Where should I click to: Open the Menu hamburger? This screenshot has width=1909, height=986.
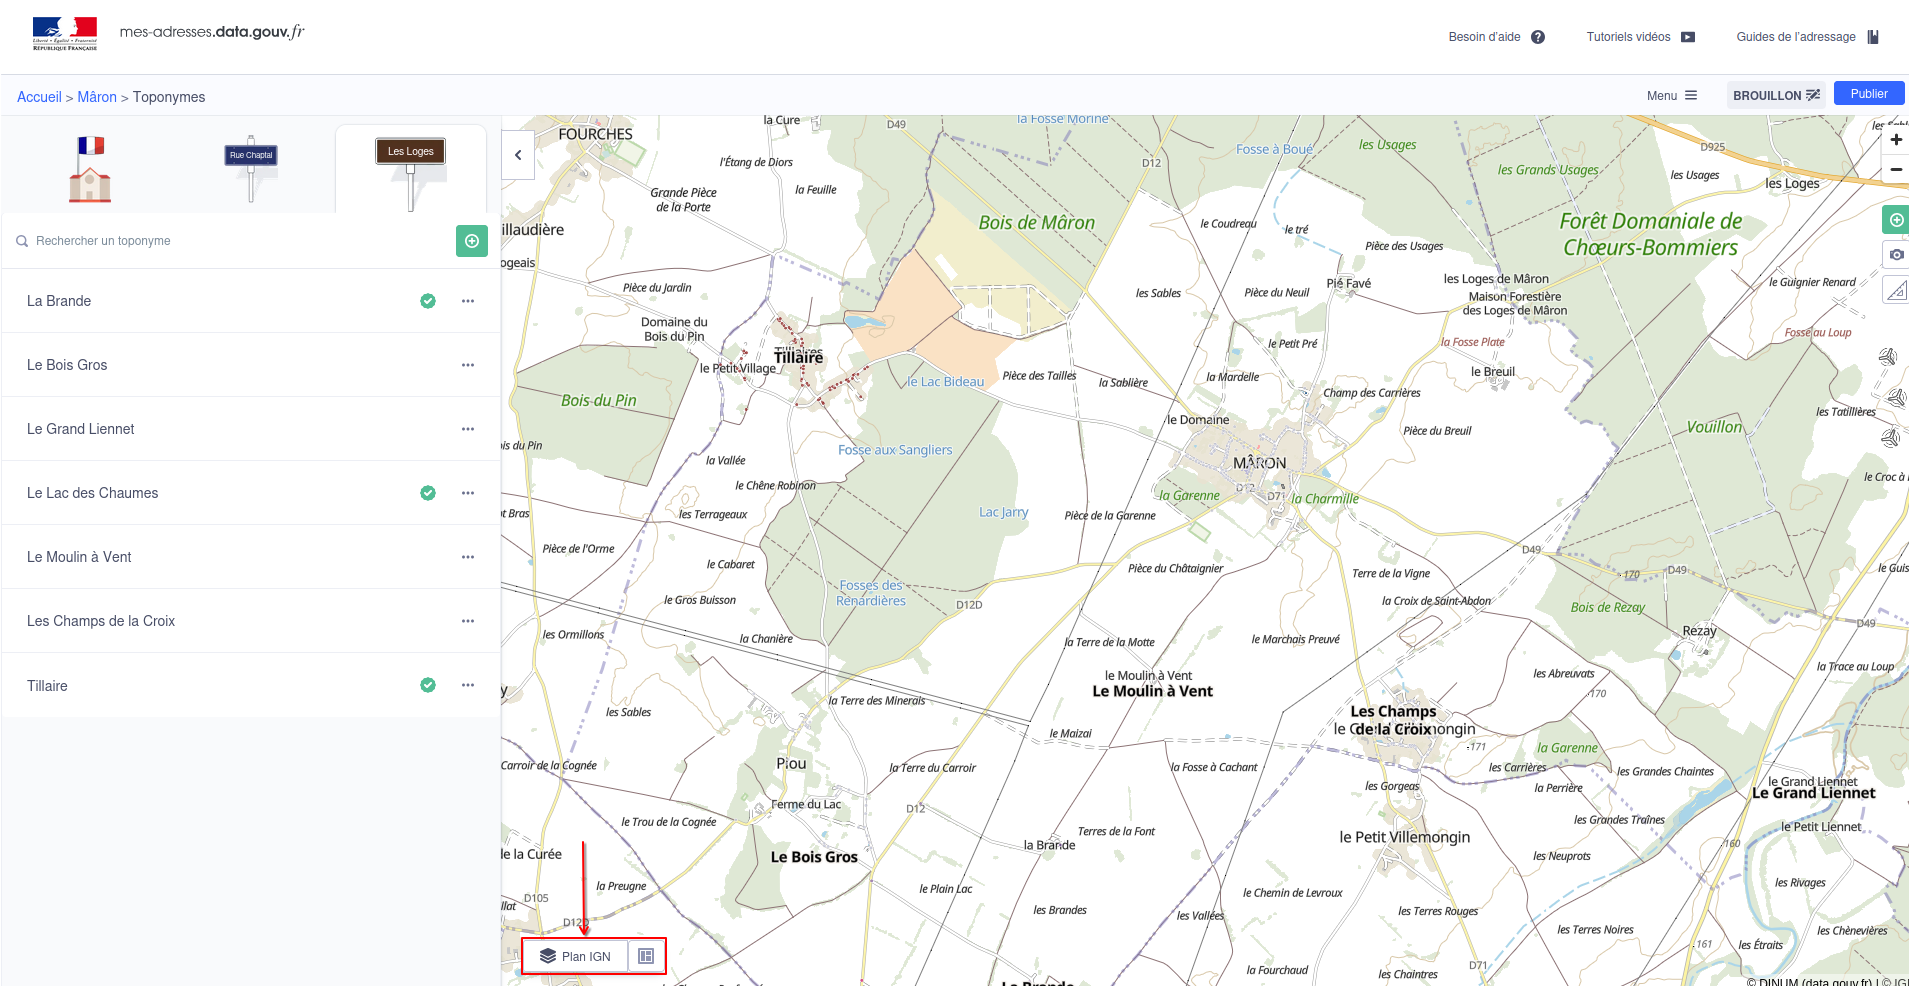1672,95
